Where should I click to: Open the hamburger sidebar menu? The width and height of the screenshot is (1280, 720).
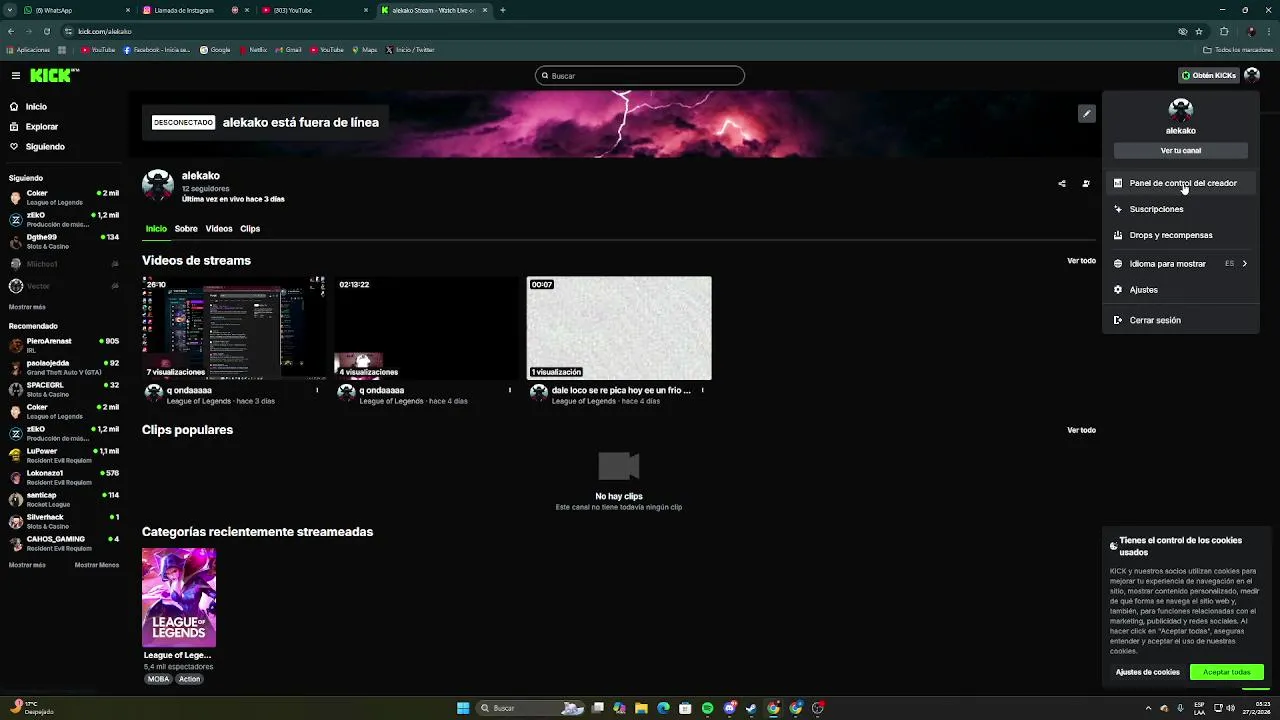tap(16, 76)
